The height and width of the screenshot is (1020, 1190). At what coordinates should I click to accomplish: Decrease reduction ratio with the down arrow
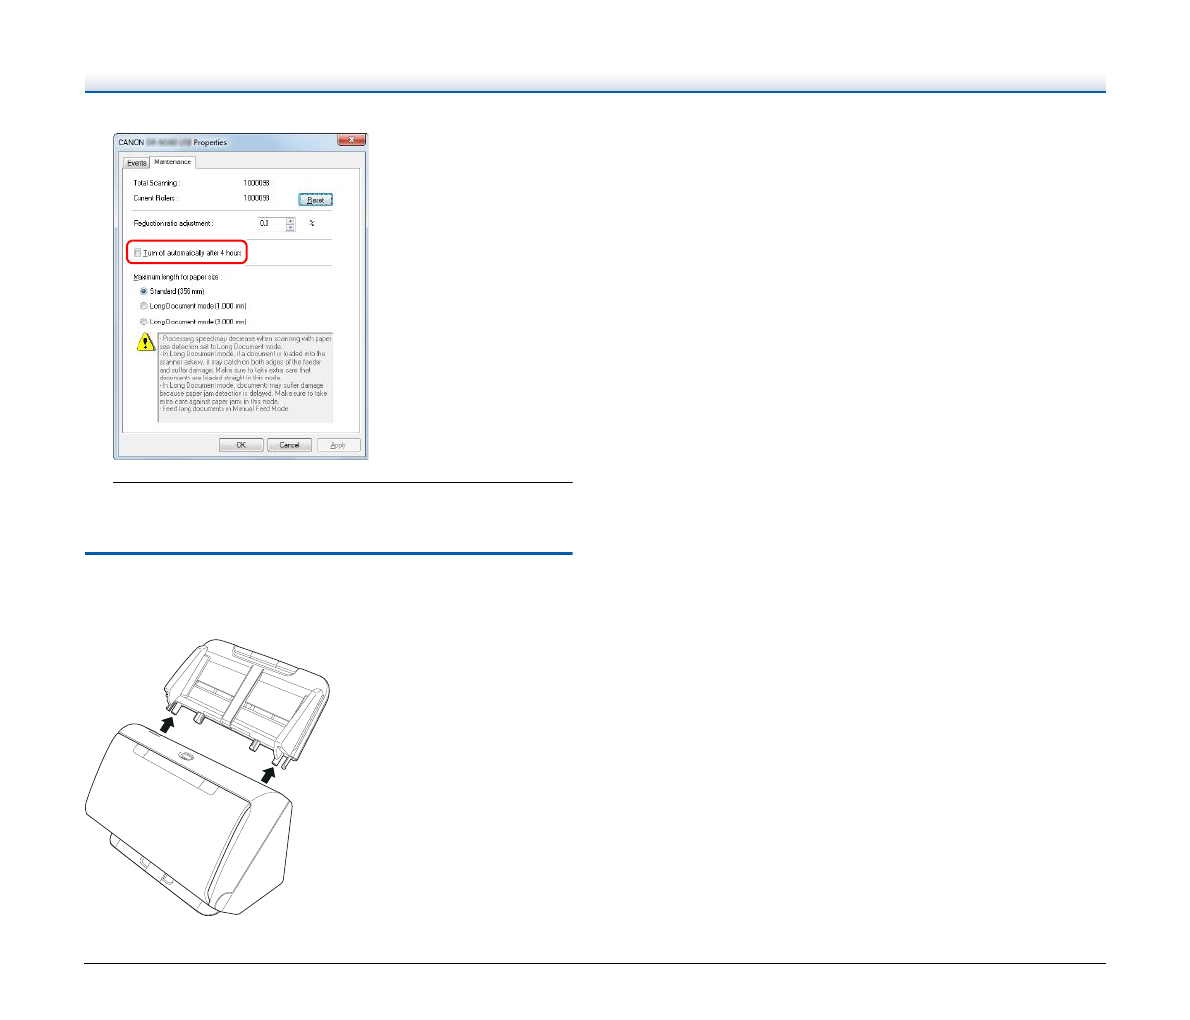(291, 227)
